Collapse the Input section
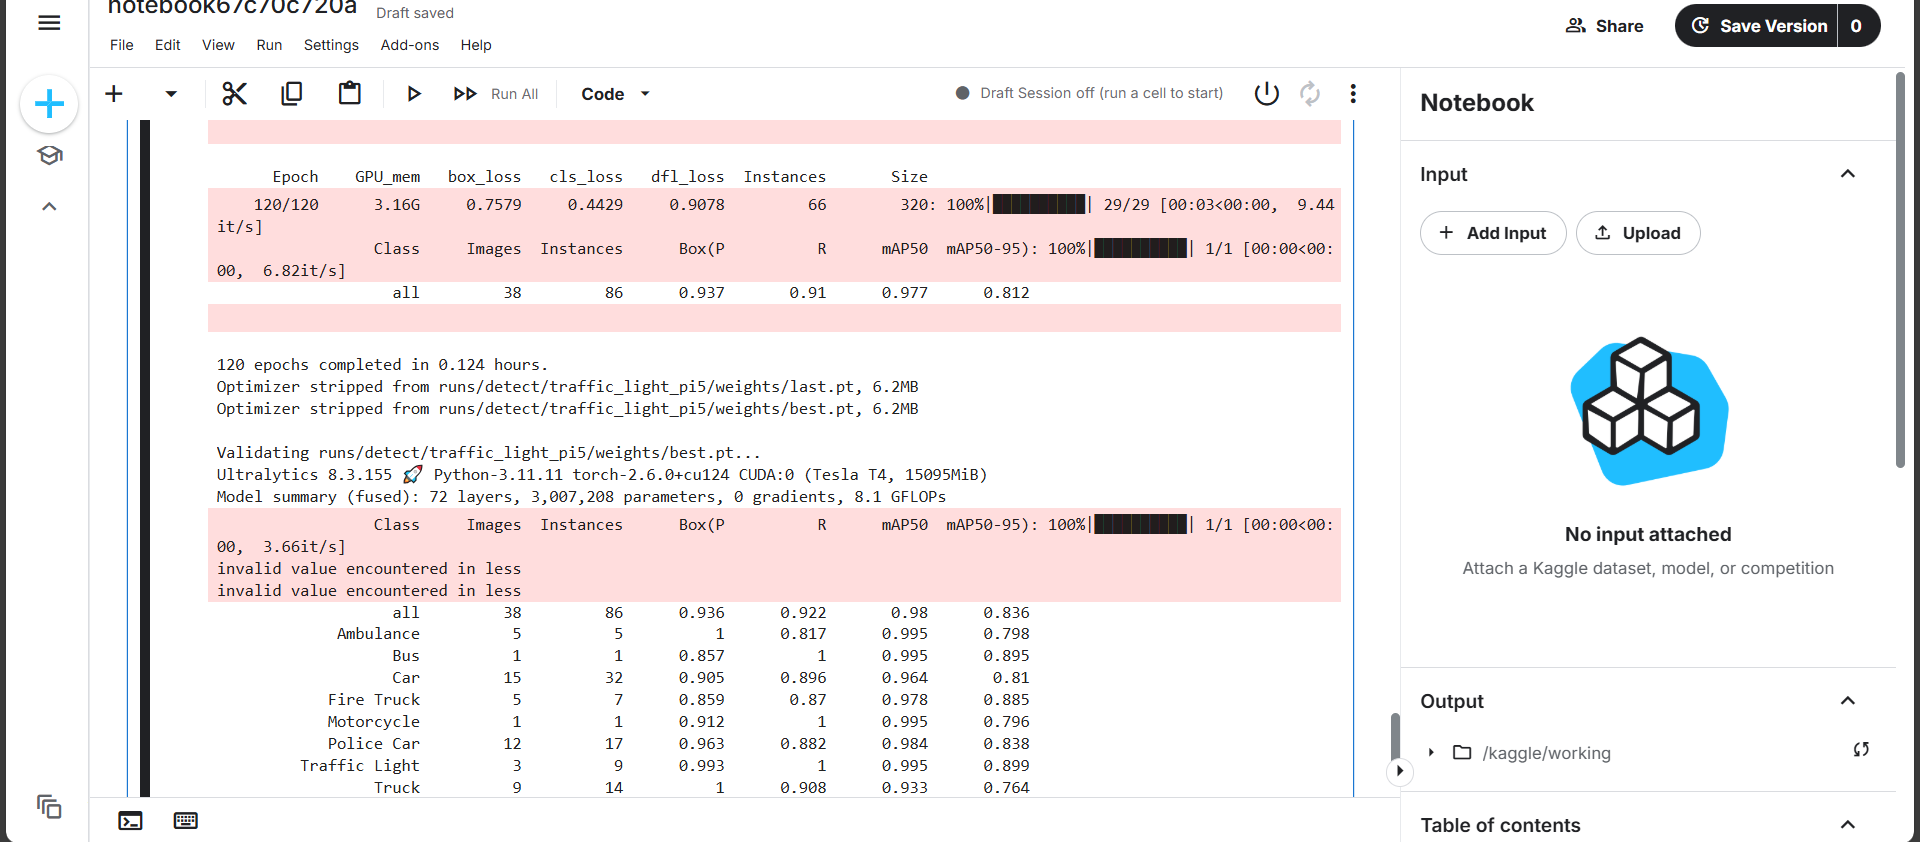Viewport: 1920px width, 842px height. [x=1848, y=174]
